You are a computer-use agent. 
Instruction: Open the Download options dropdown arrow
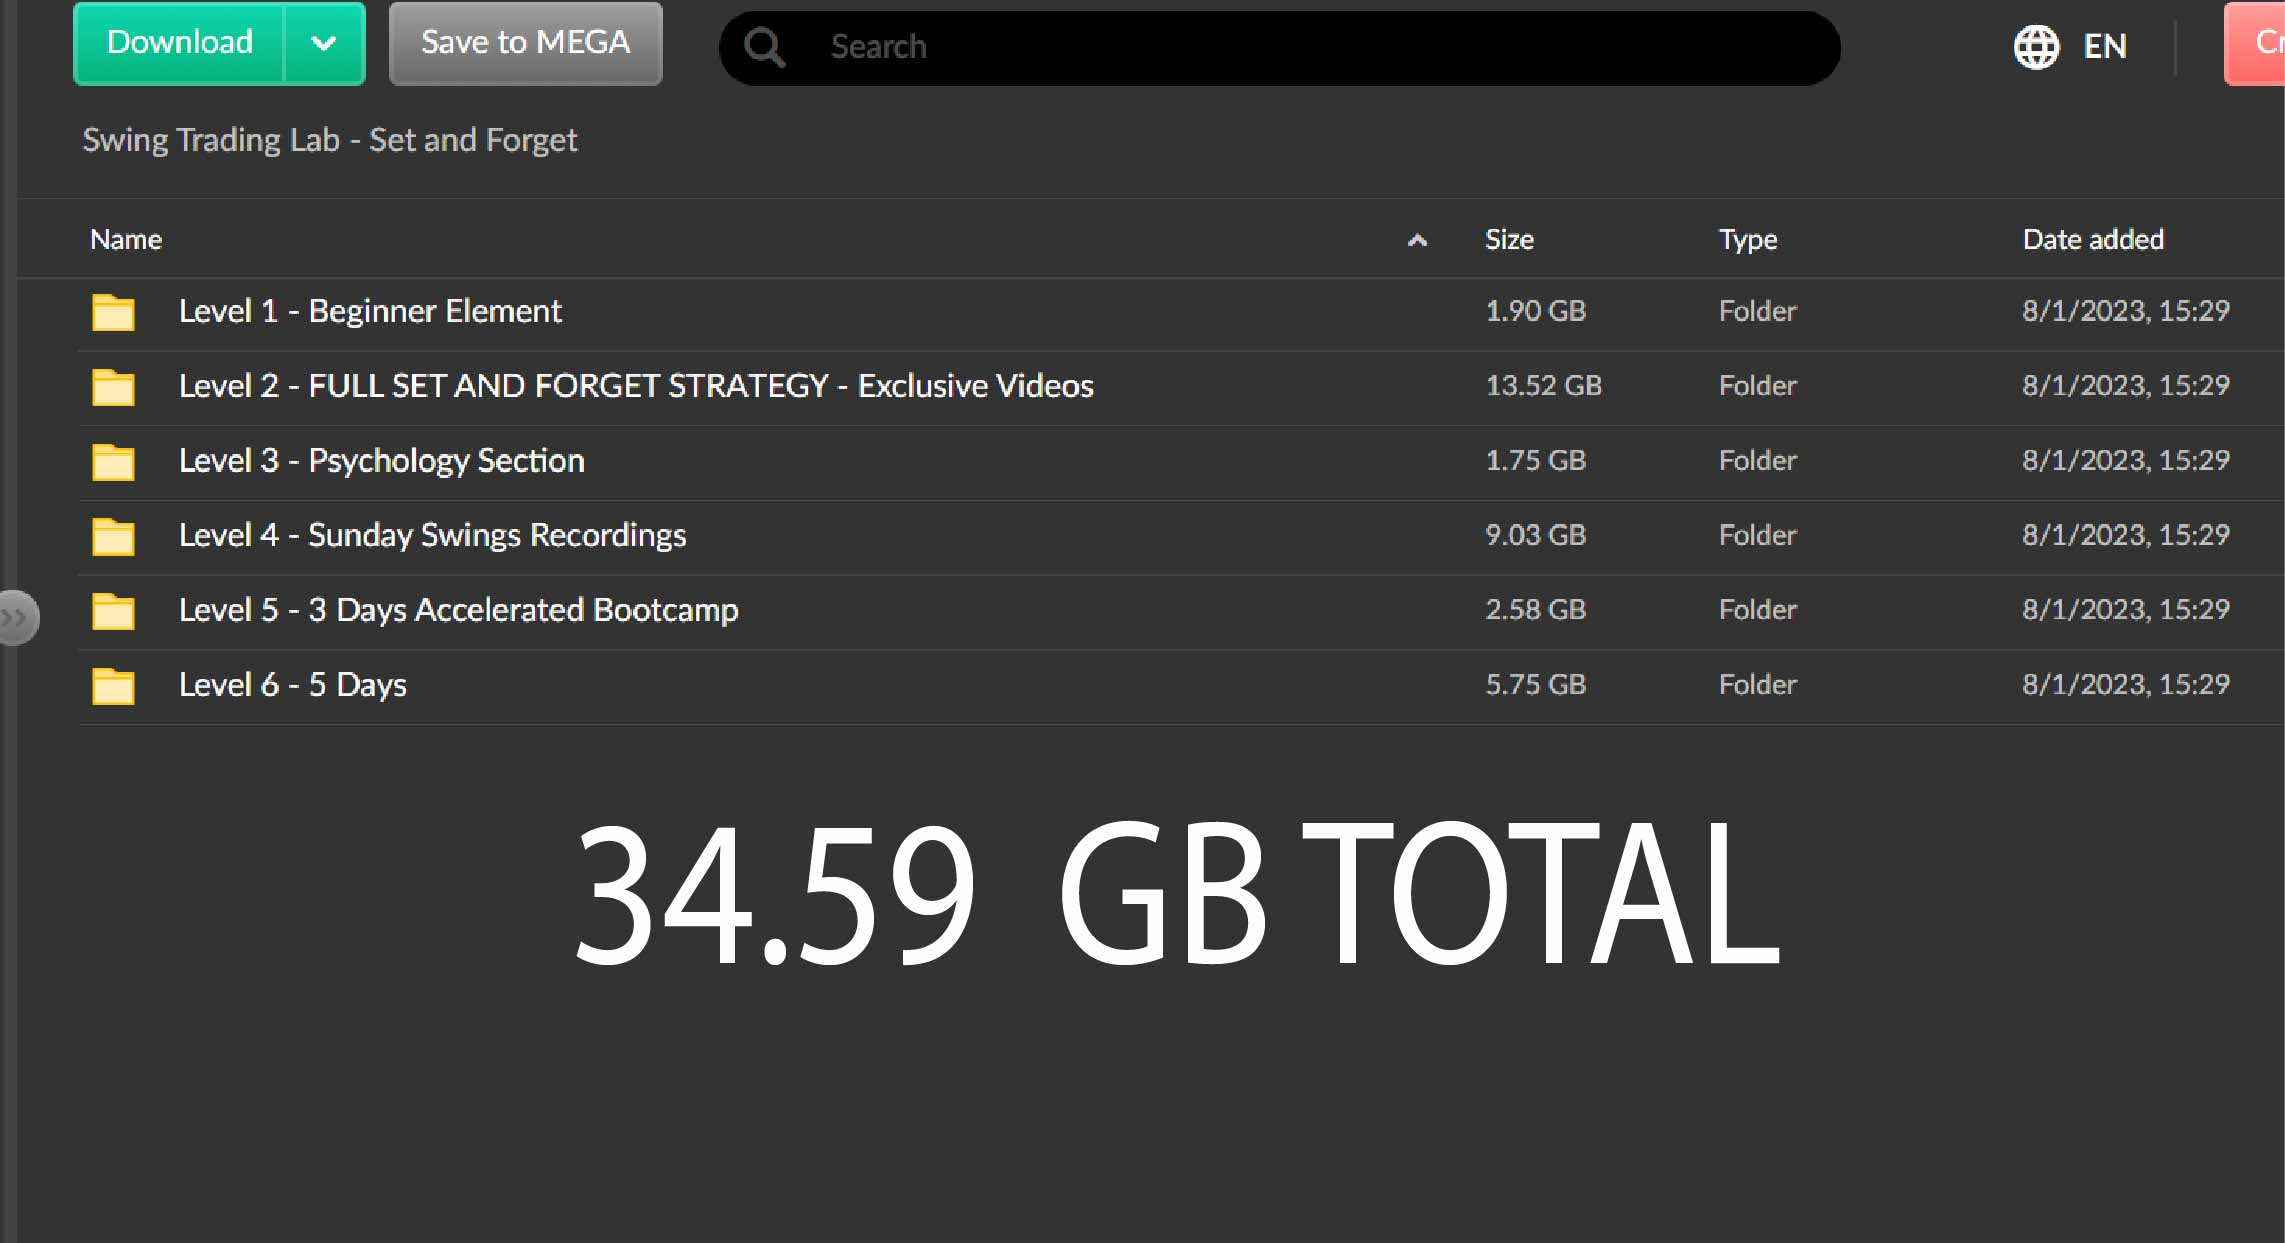pyautogui.click(x=324, y=43)
